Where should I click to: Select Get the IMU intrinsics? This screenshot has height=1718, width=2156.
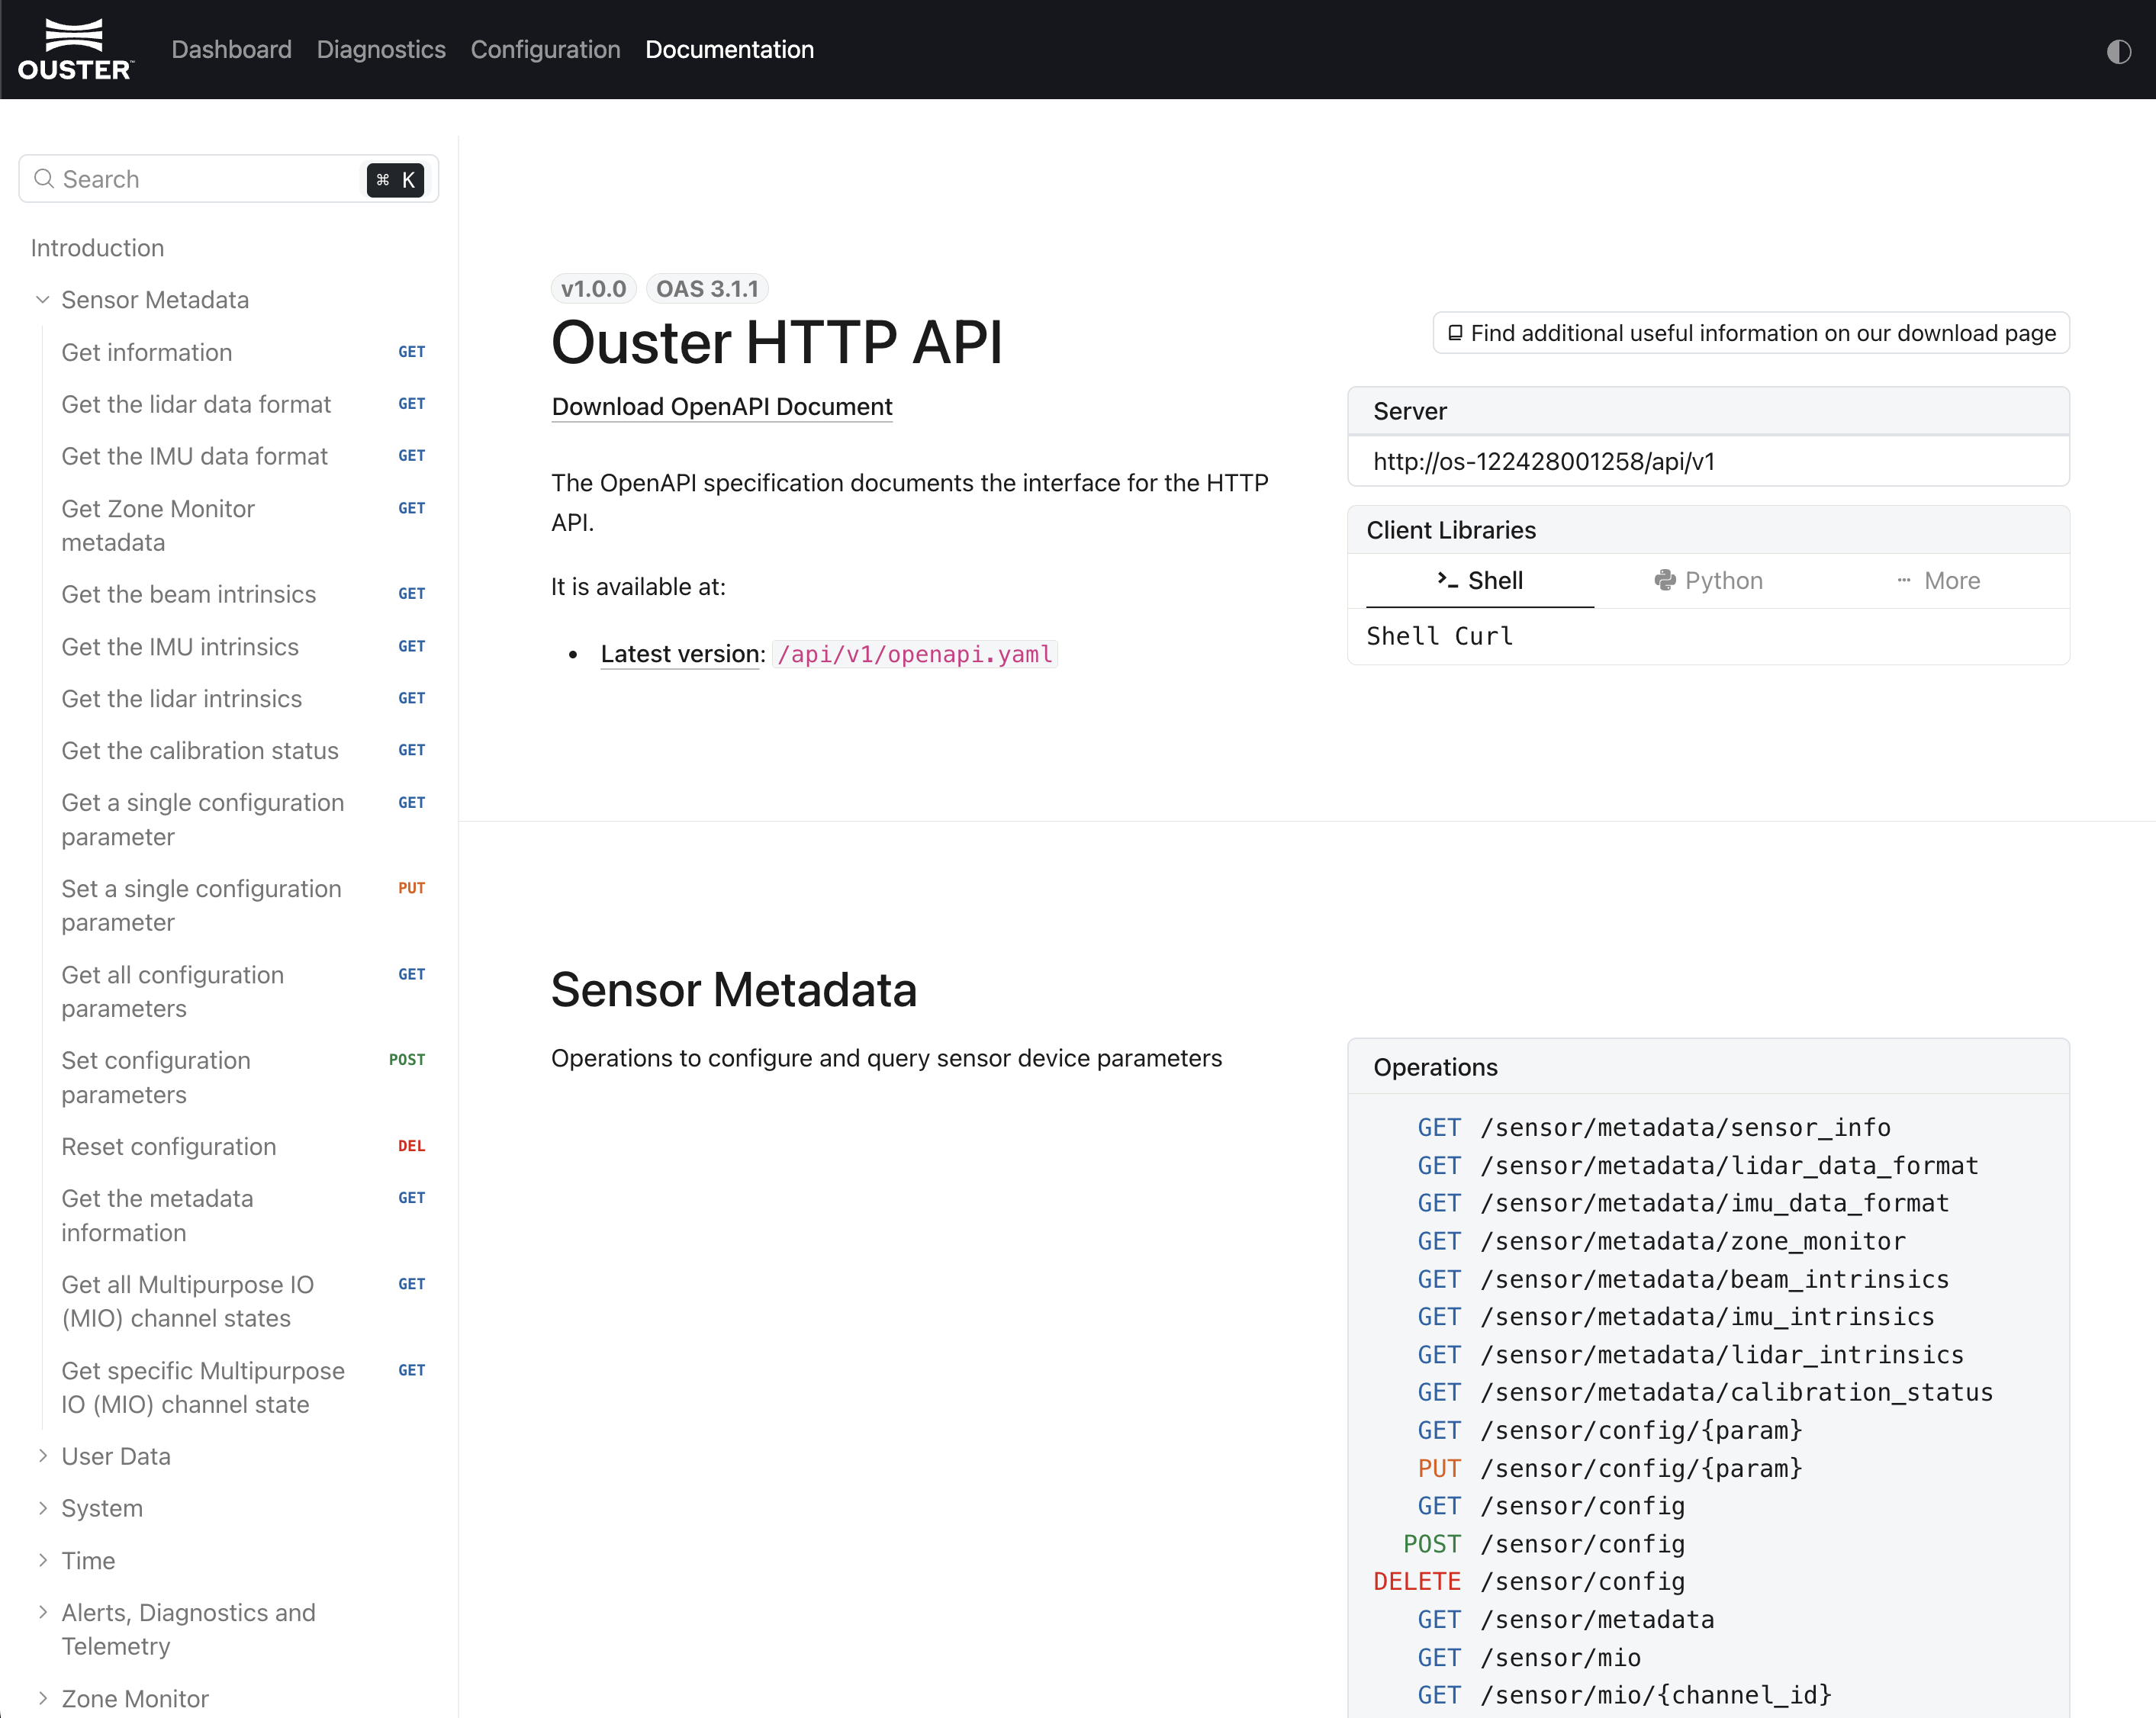click(243, 647)
